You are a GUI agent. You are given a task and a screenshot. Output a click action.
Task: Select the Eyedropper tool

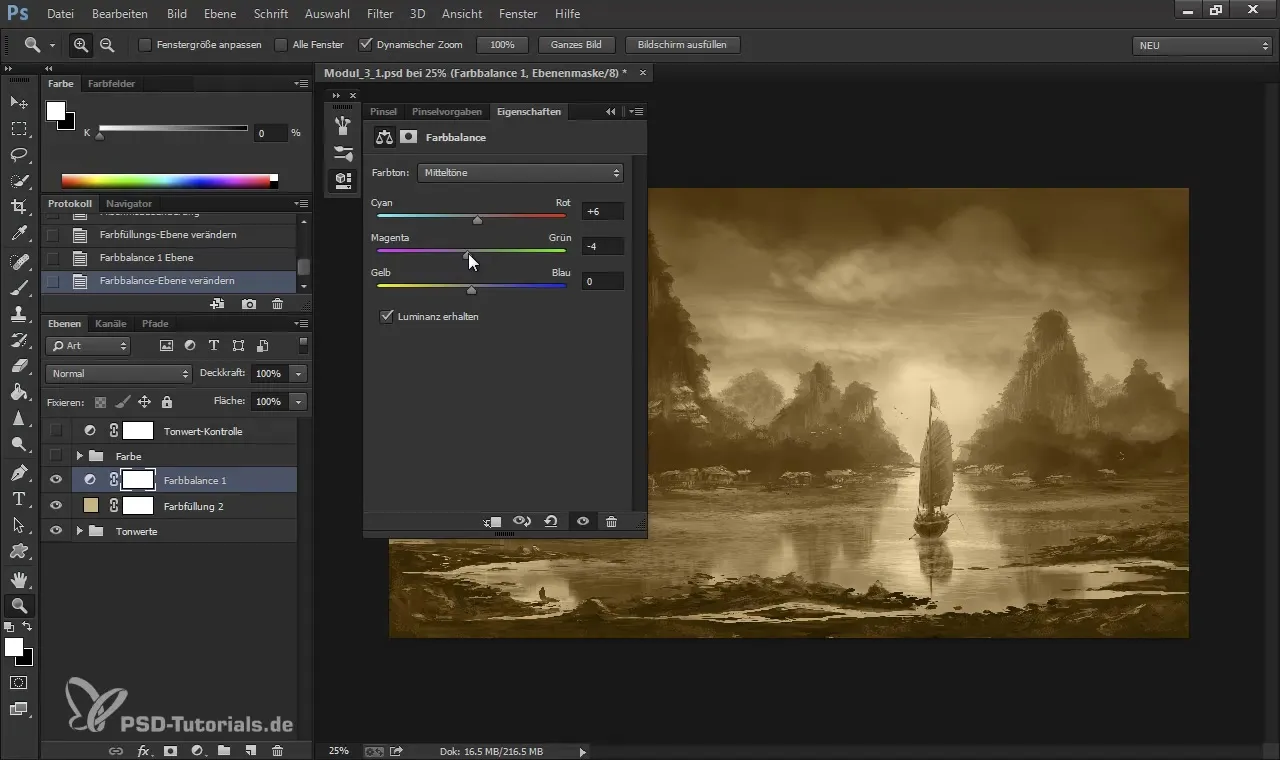[19, 234]
